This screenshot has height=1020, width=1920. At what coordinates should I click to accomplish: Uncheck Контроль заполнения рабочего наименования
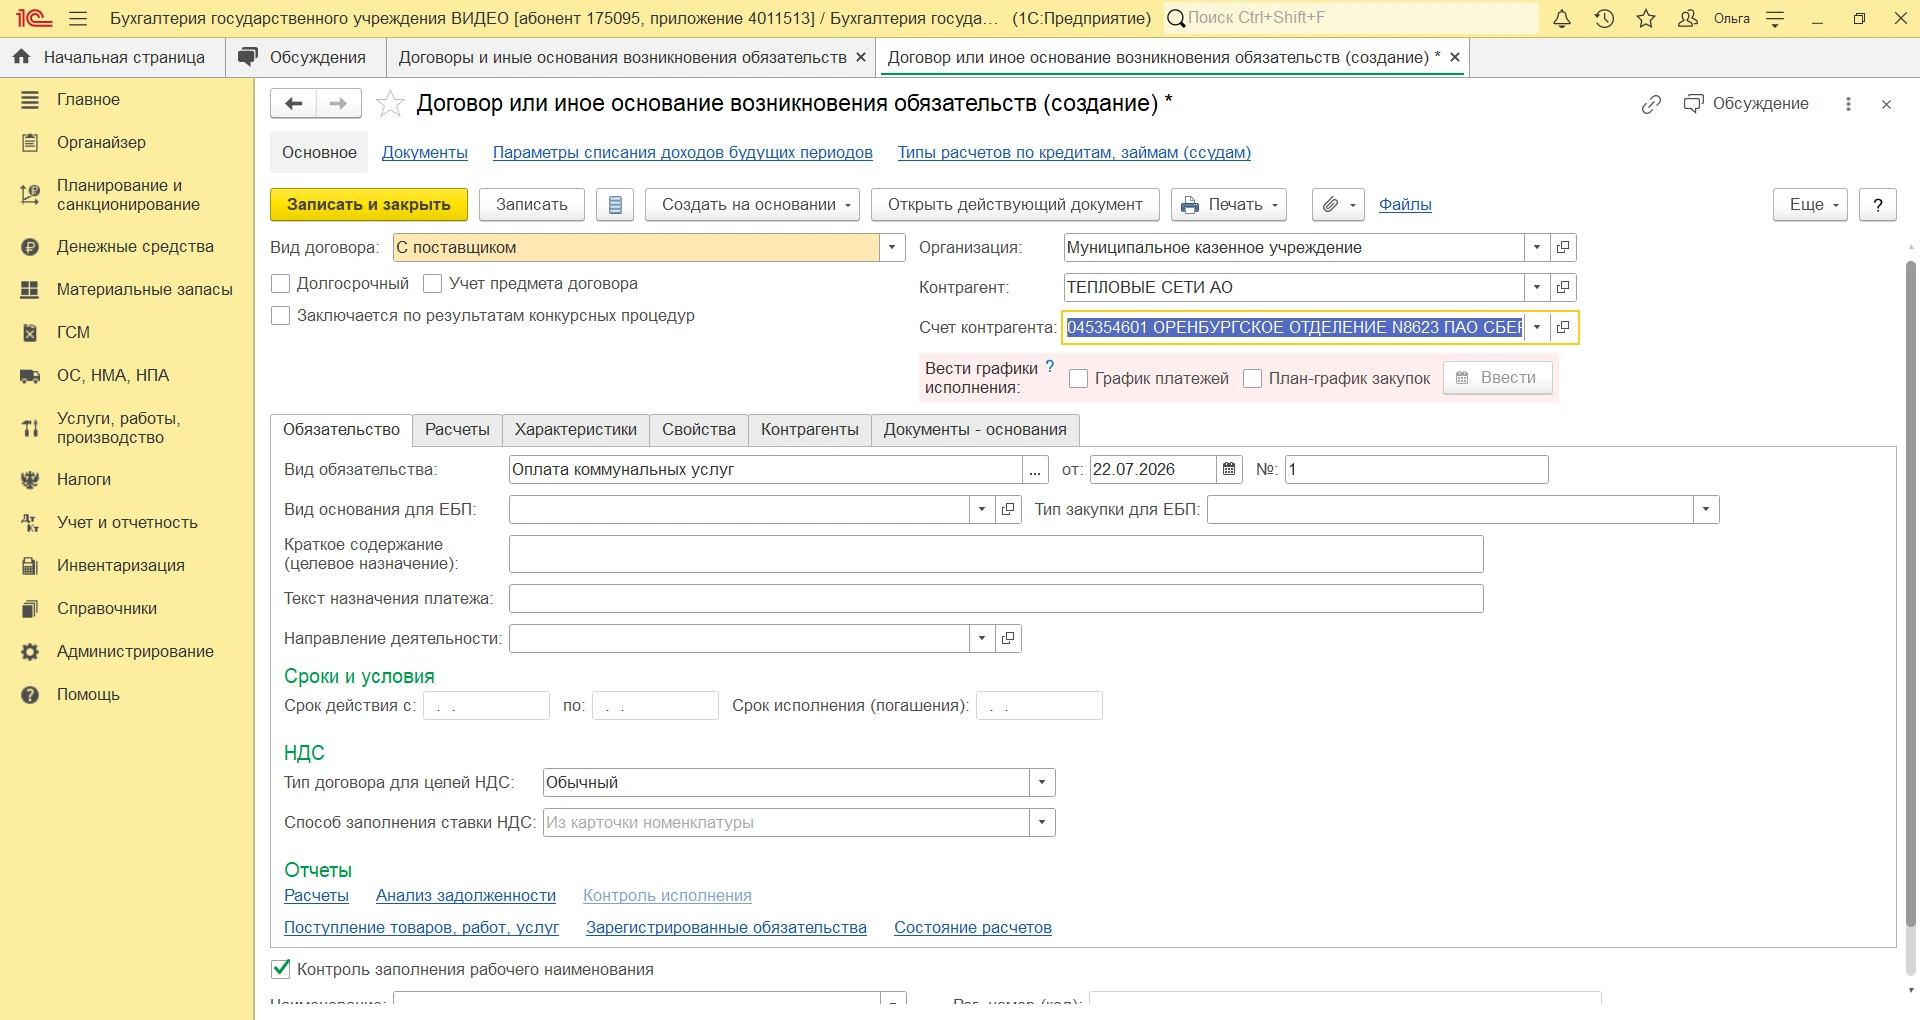click(281, 969)
